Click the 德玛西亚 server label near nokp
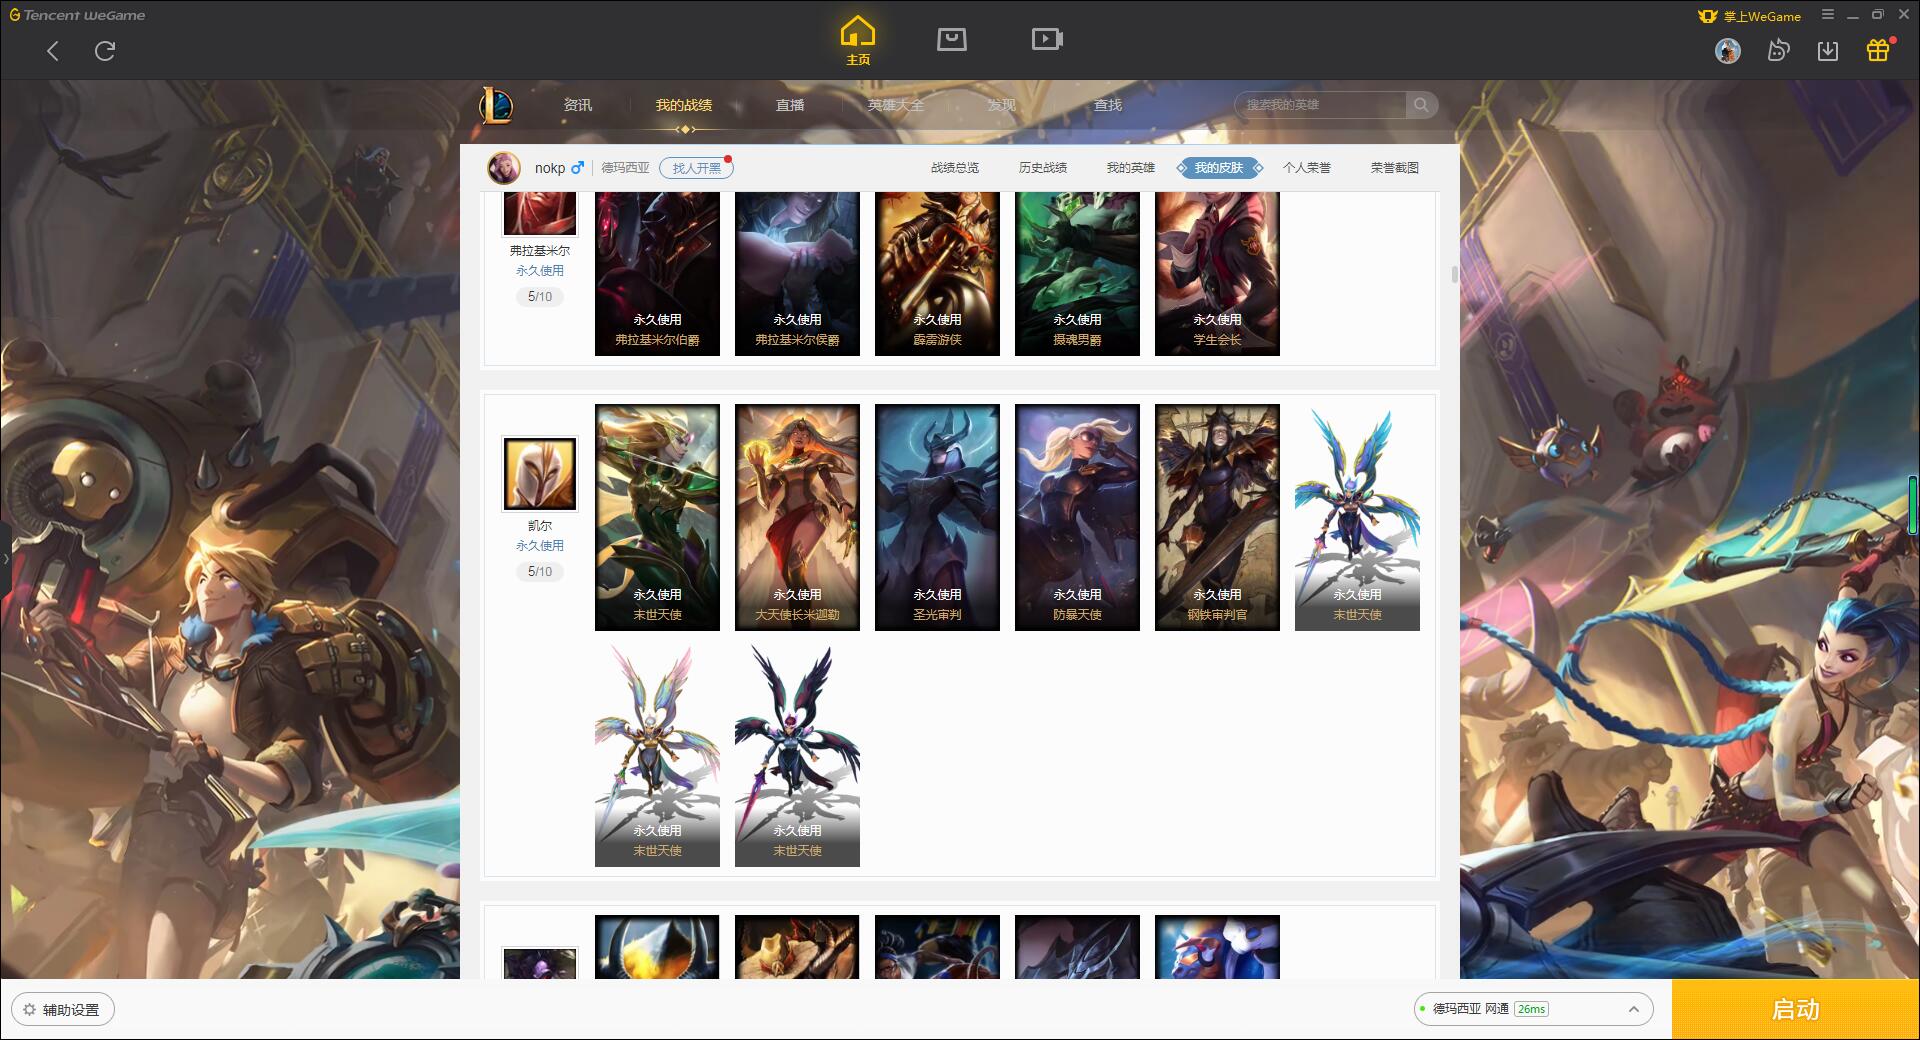 tap(625, 168)
